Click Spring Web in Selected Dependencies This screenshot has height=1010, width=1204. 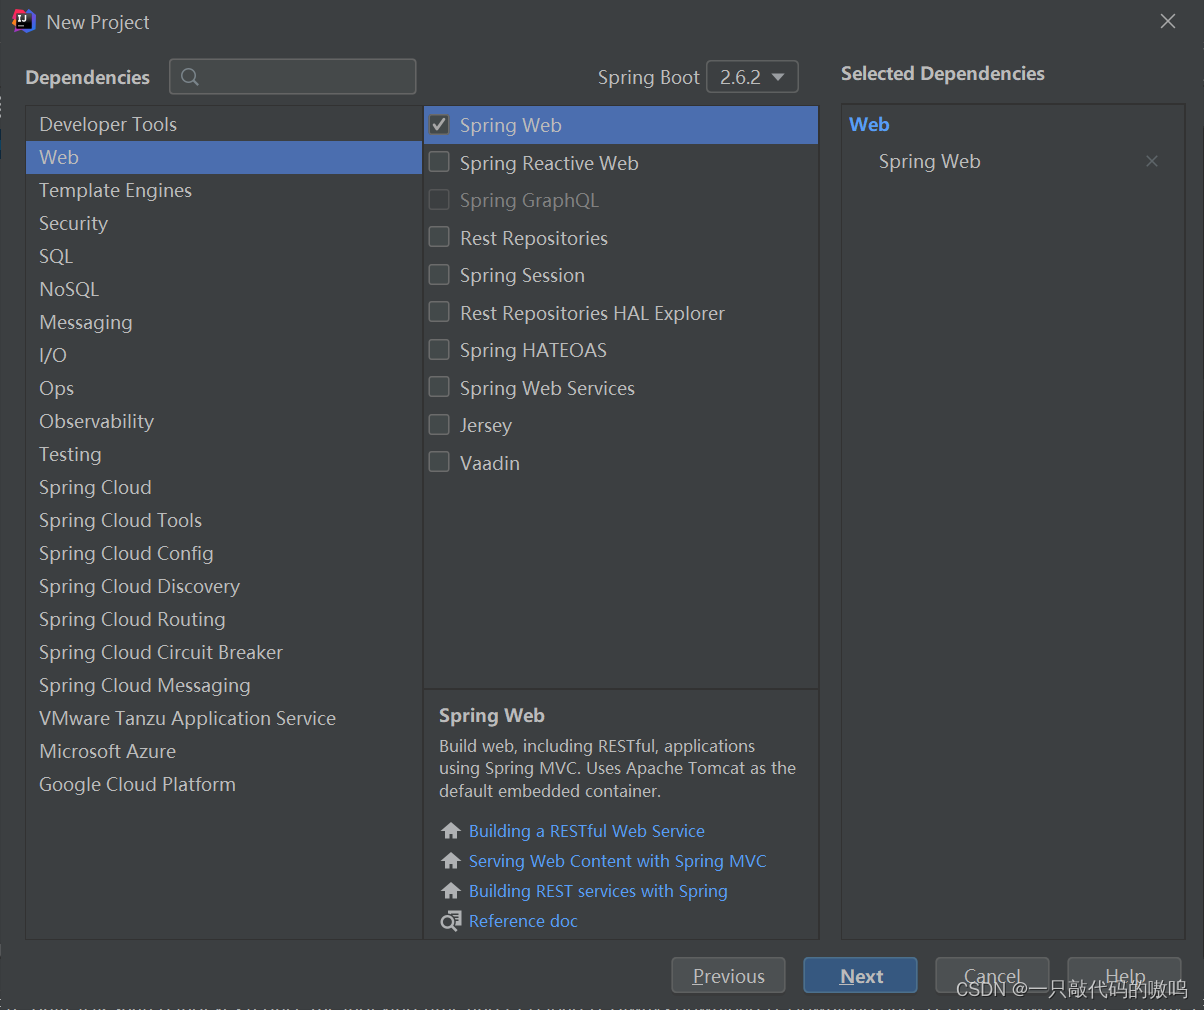coord(929,161)
